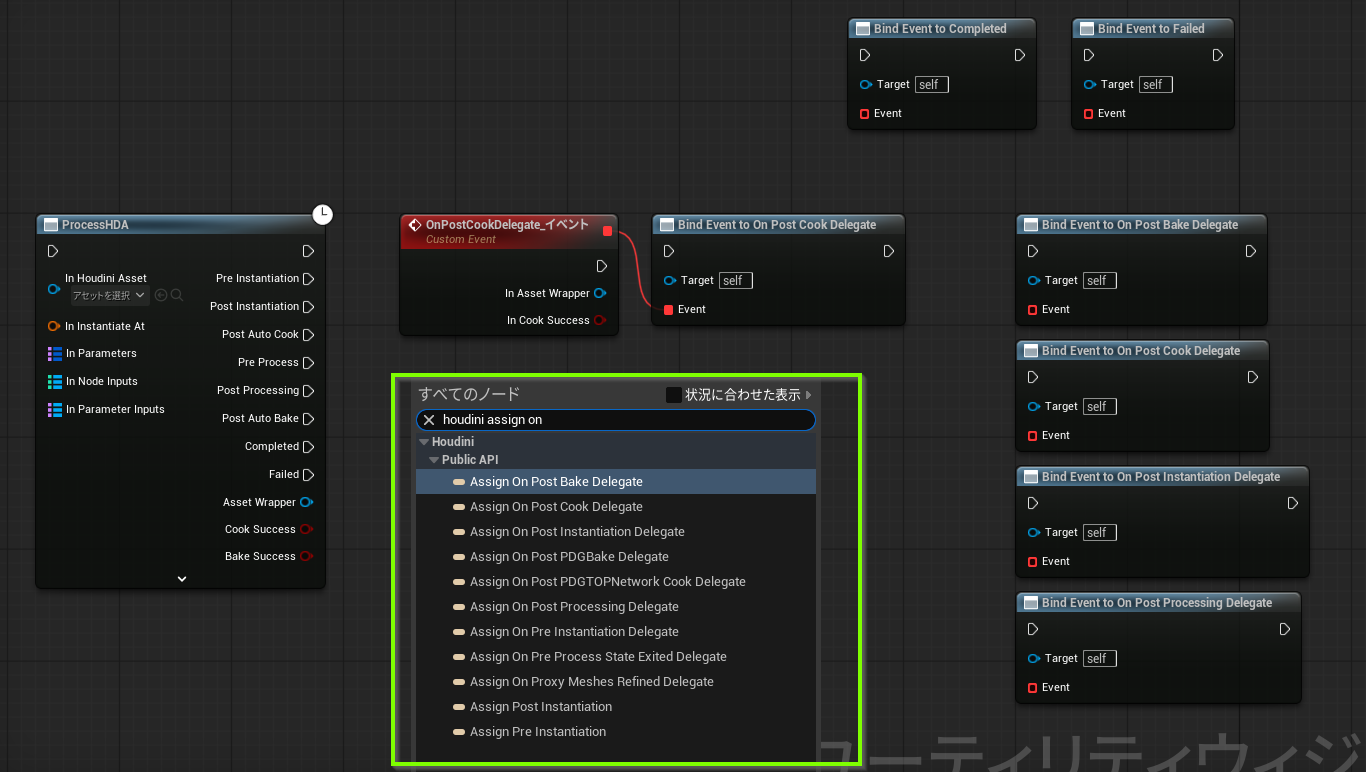Image resolution: width=1366 pixels, height=772 pixels.
Task: Select Assign On Post Cook Delegate
Action: pos(616,507)
